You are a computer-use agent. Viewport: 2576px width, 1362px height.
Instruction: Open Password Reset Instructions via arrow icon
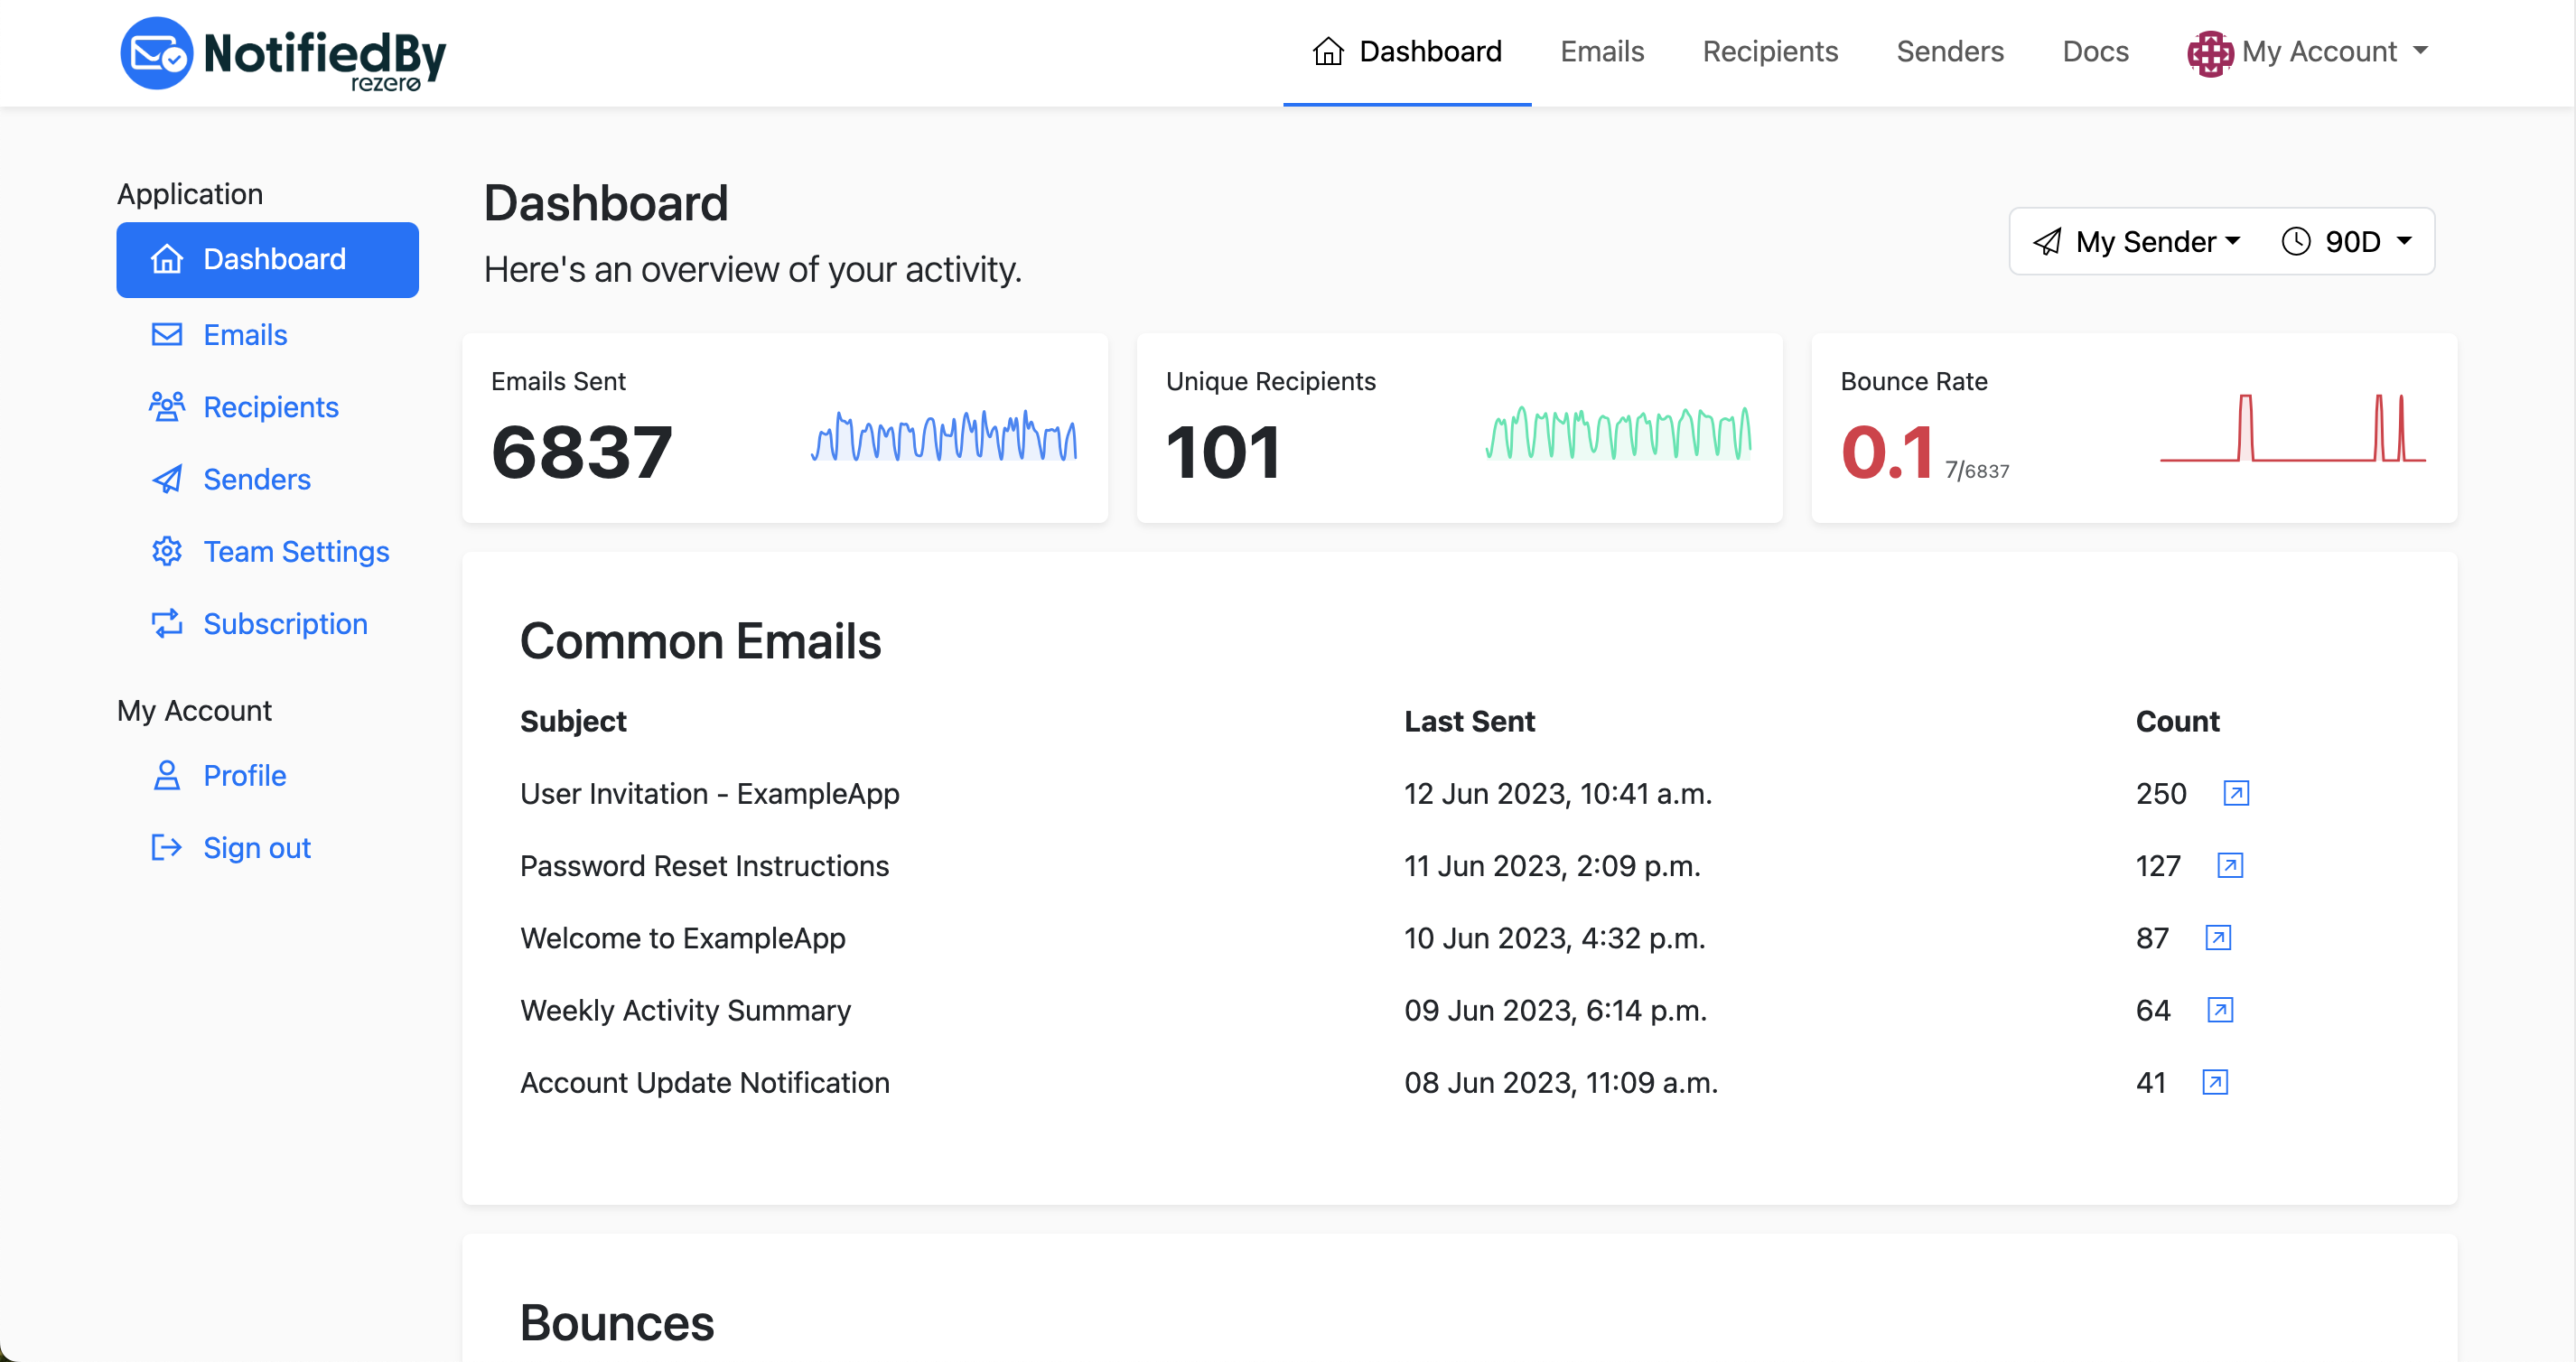(x=2230, y=865)
